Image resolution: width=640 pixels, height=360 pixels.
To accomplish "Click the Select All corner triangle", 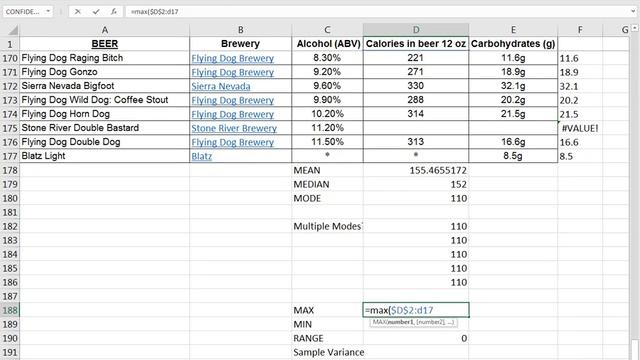I will pos(13,30).
